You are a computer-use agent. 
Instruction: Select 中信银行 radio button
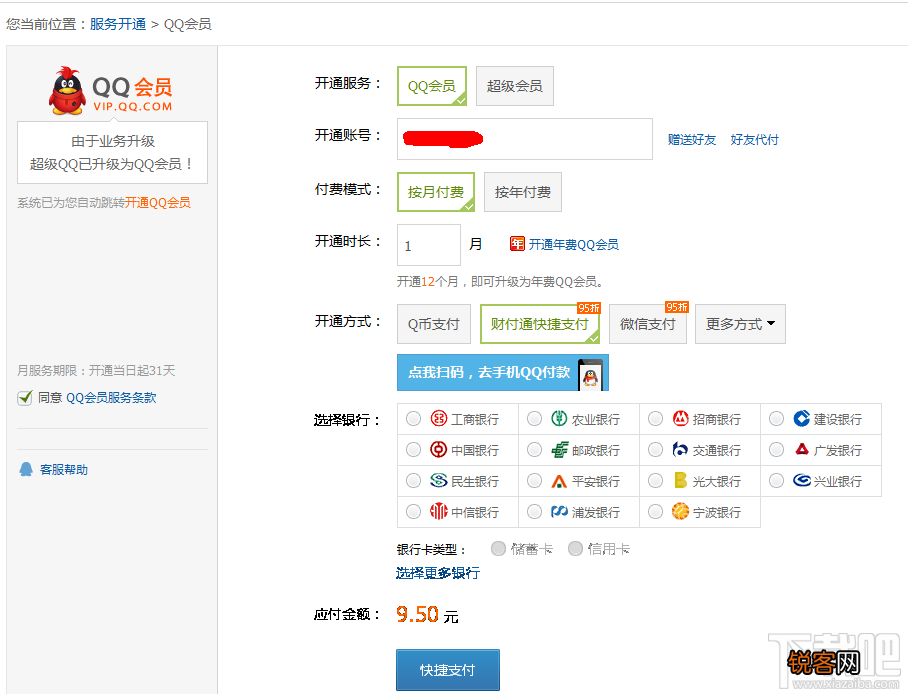tap(413, 512)
